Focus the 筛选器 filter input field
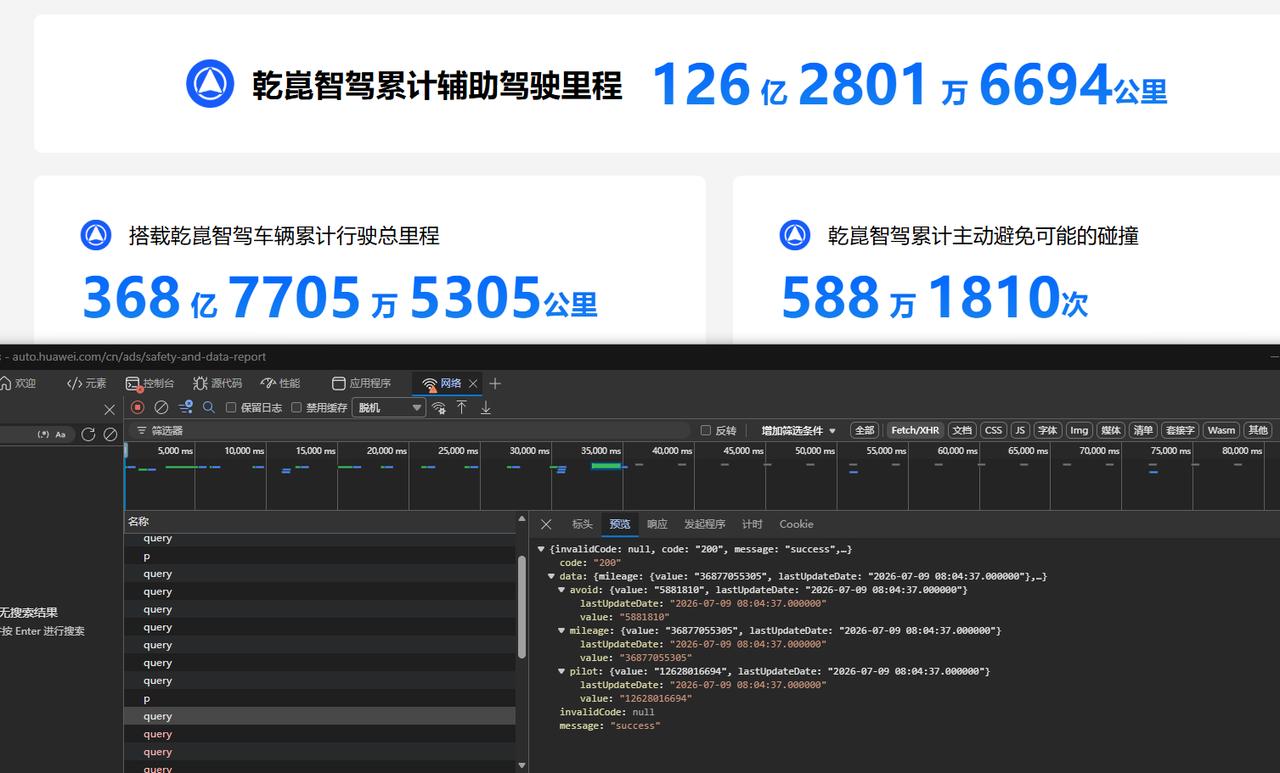1280x773 pixels. (x=410, y=431)
